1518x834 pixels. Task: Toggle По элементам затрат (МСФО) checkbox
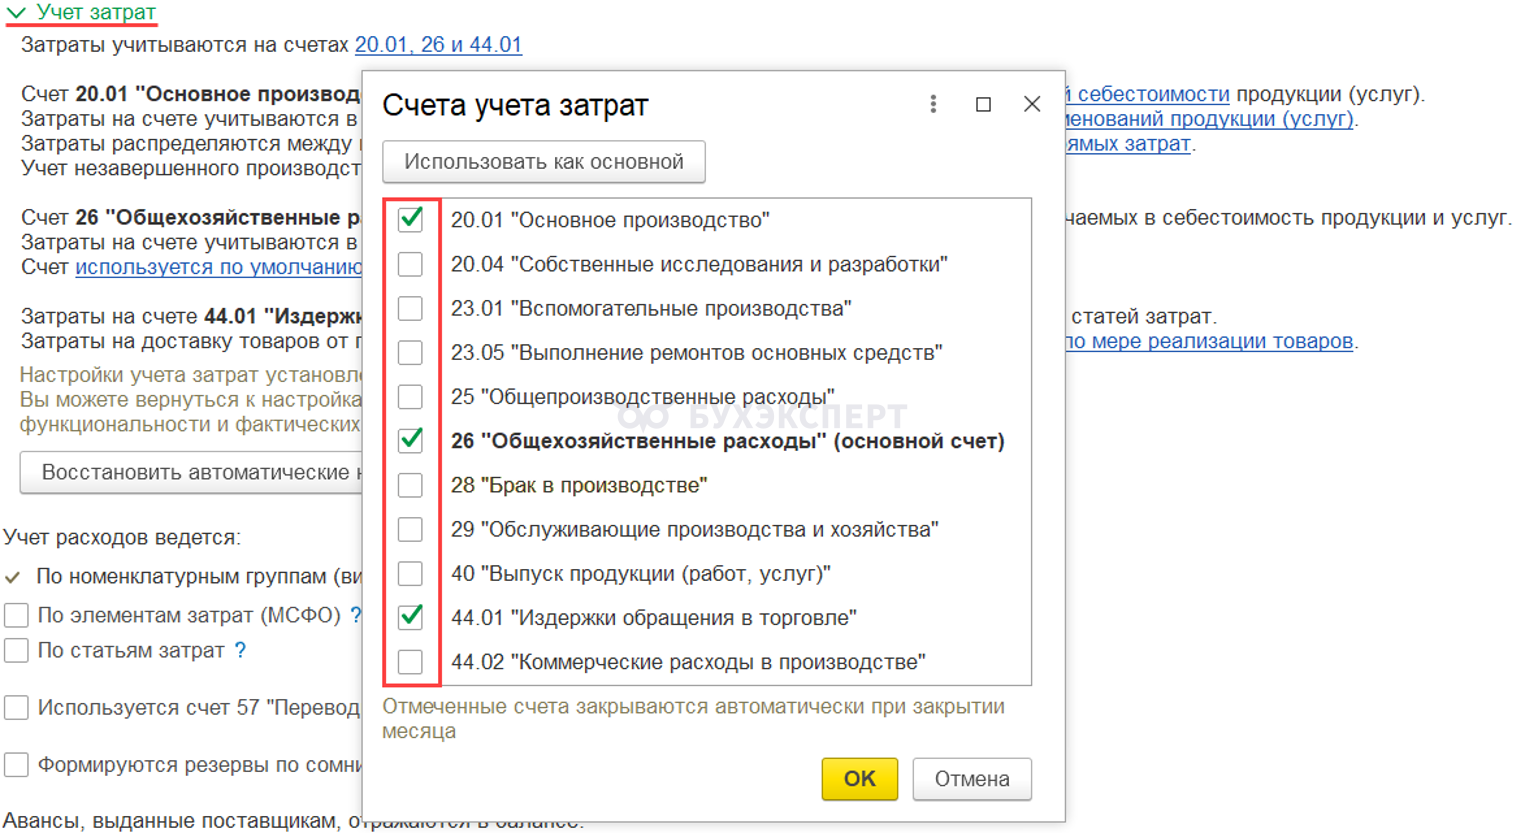point(16,615)
